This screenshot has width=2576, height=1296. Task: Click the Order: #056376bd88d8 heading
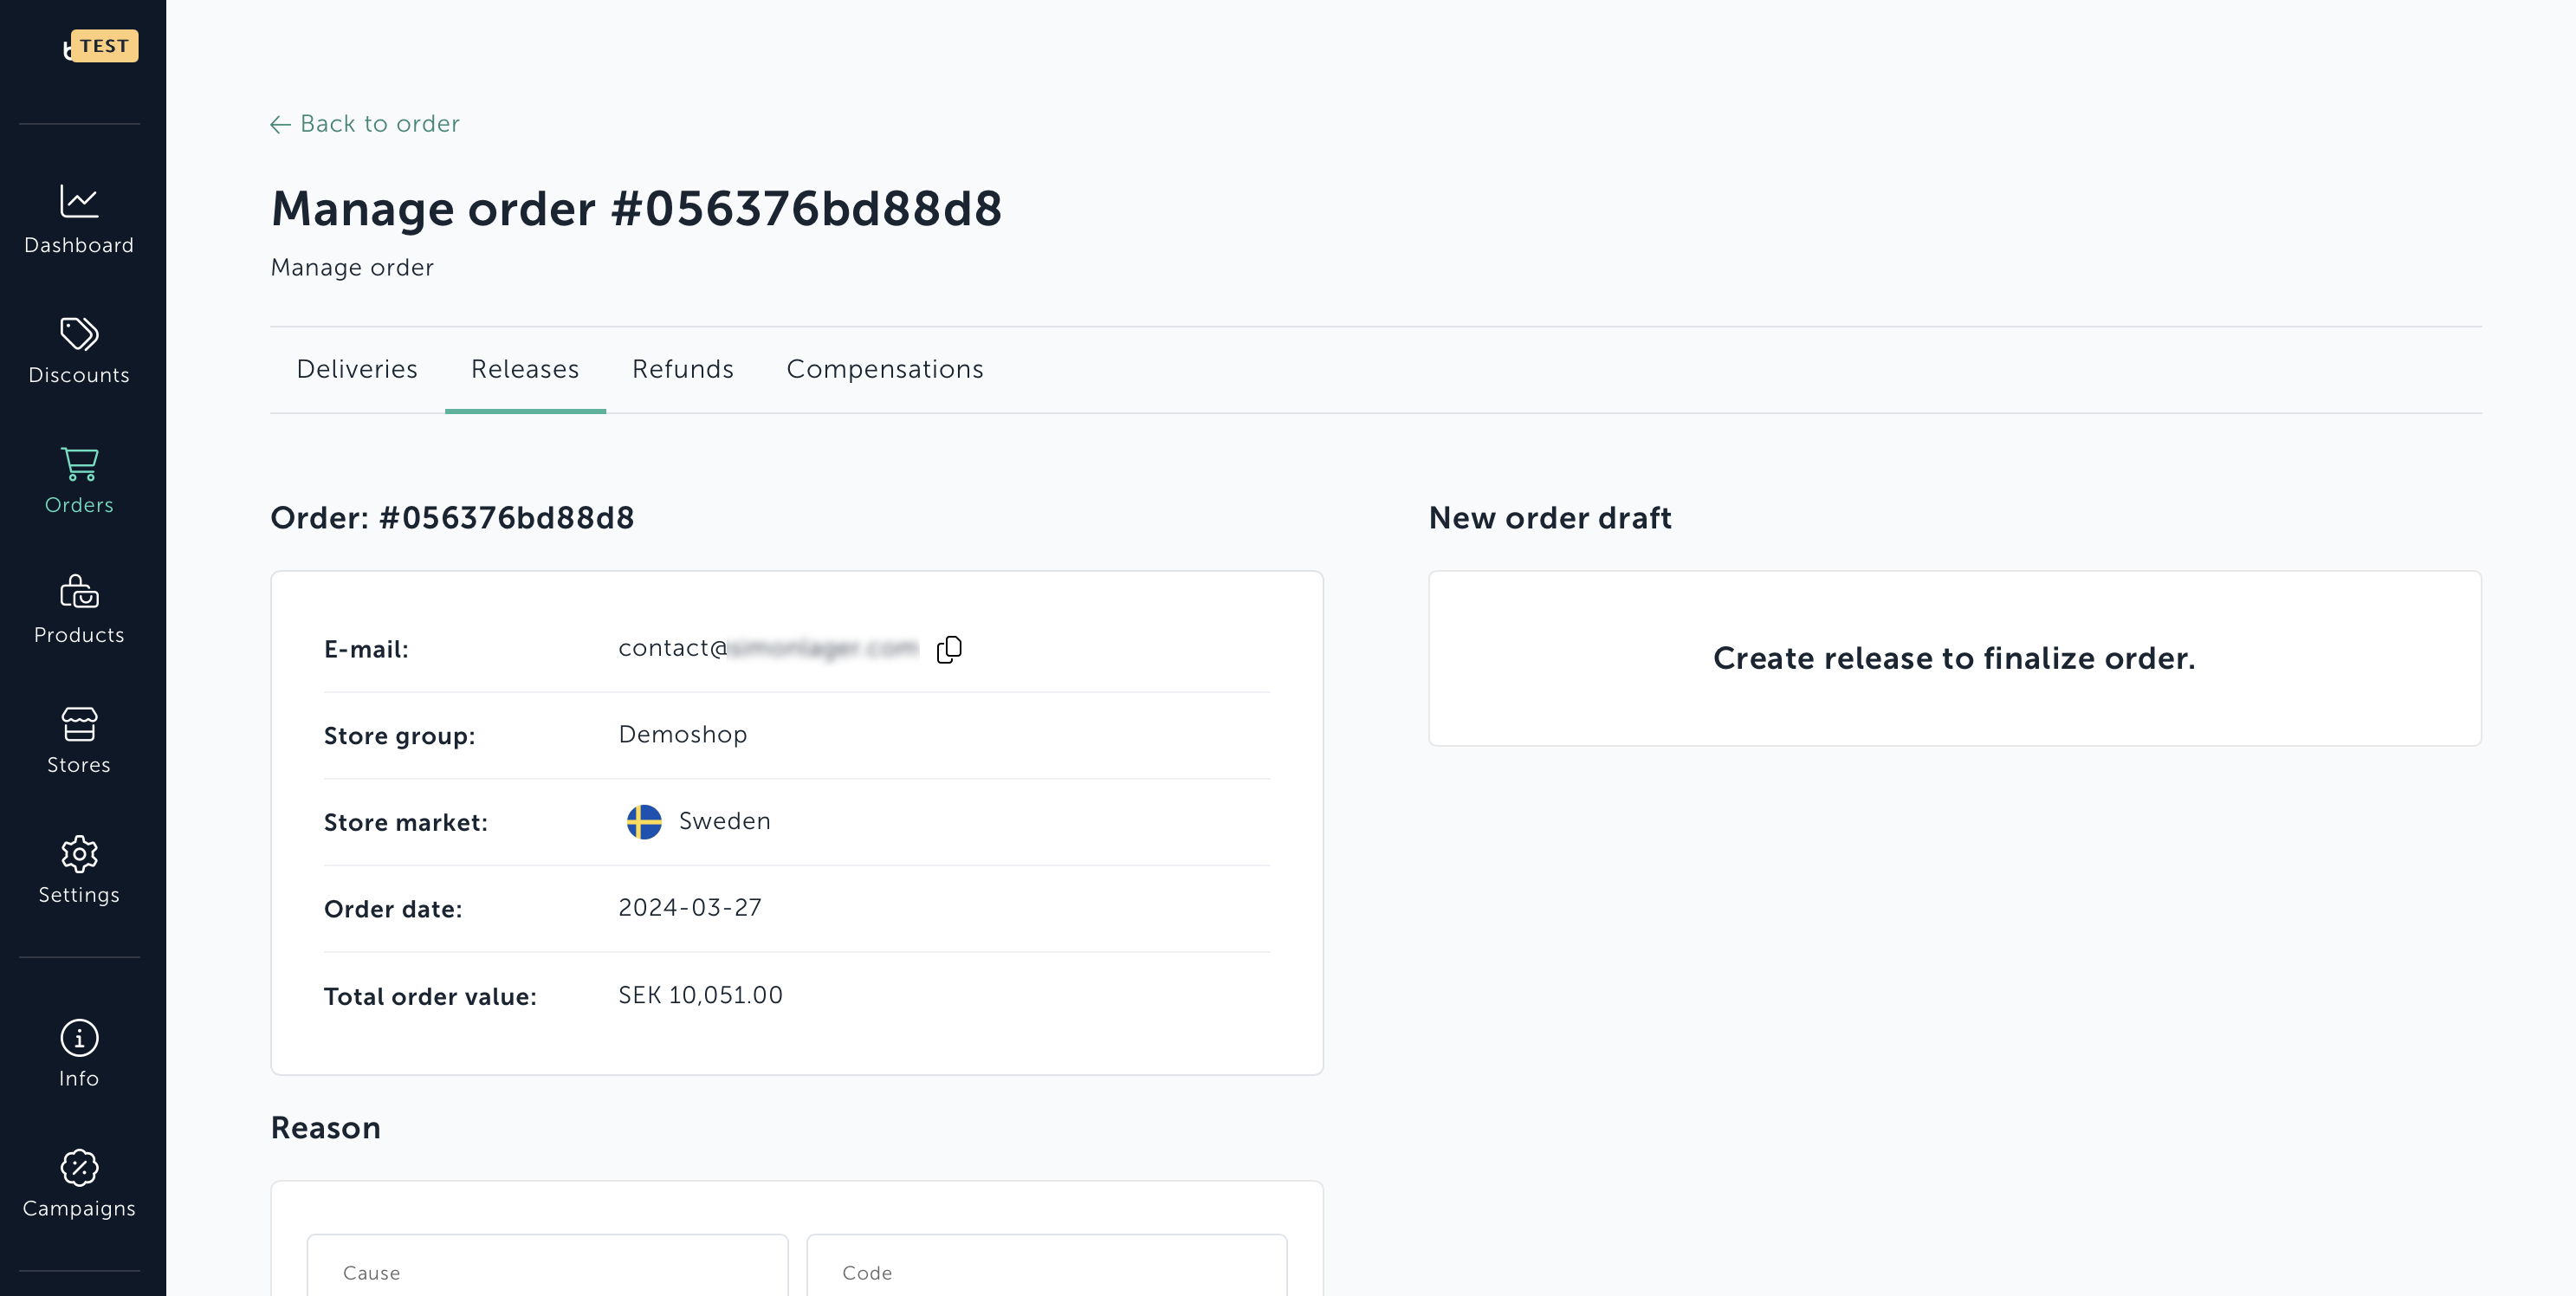(x=452, y=518)
